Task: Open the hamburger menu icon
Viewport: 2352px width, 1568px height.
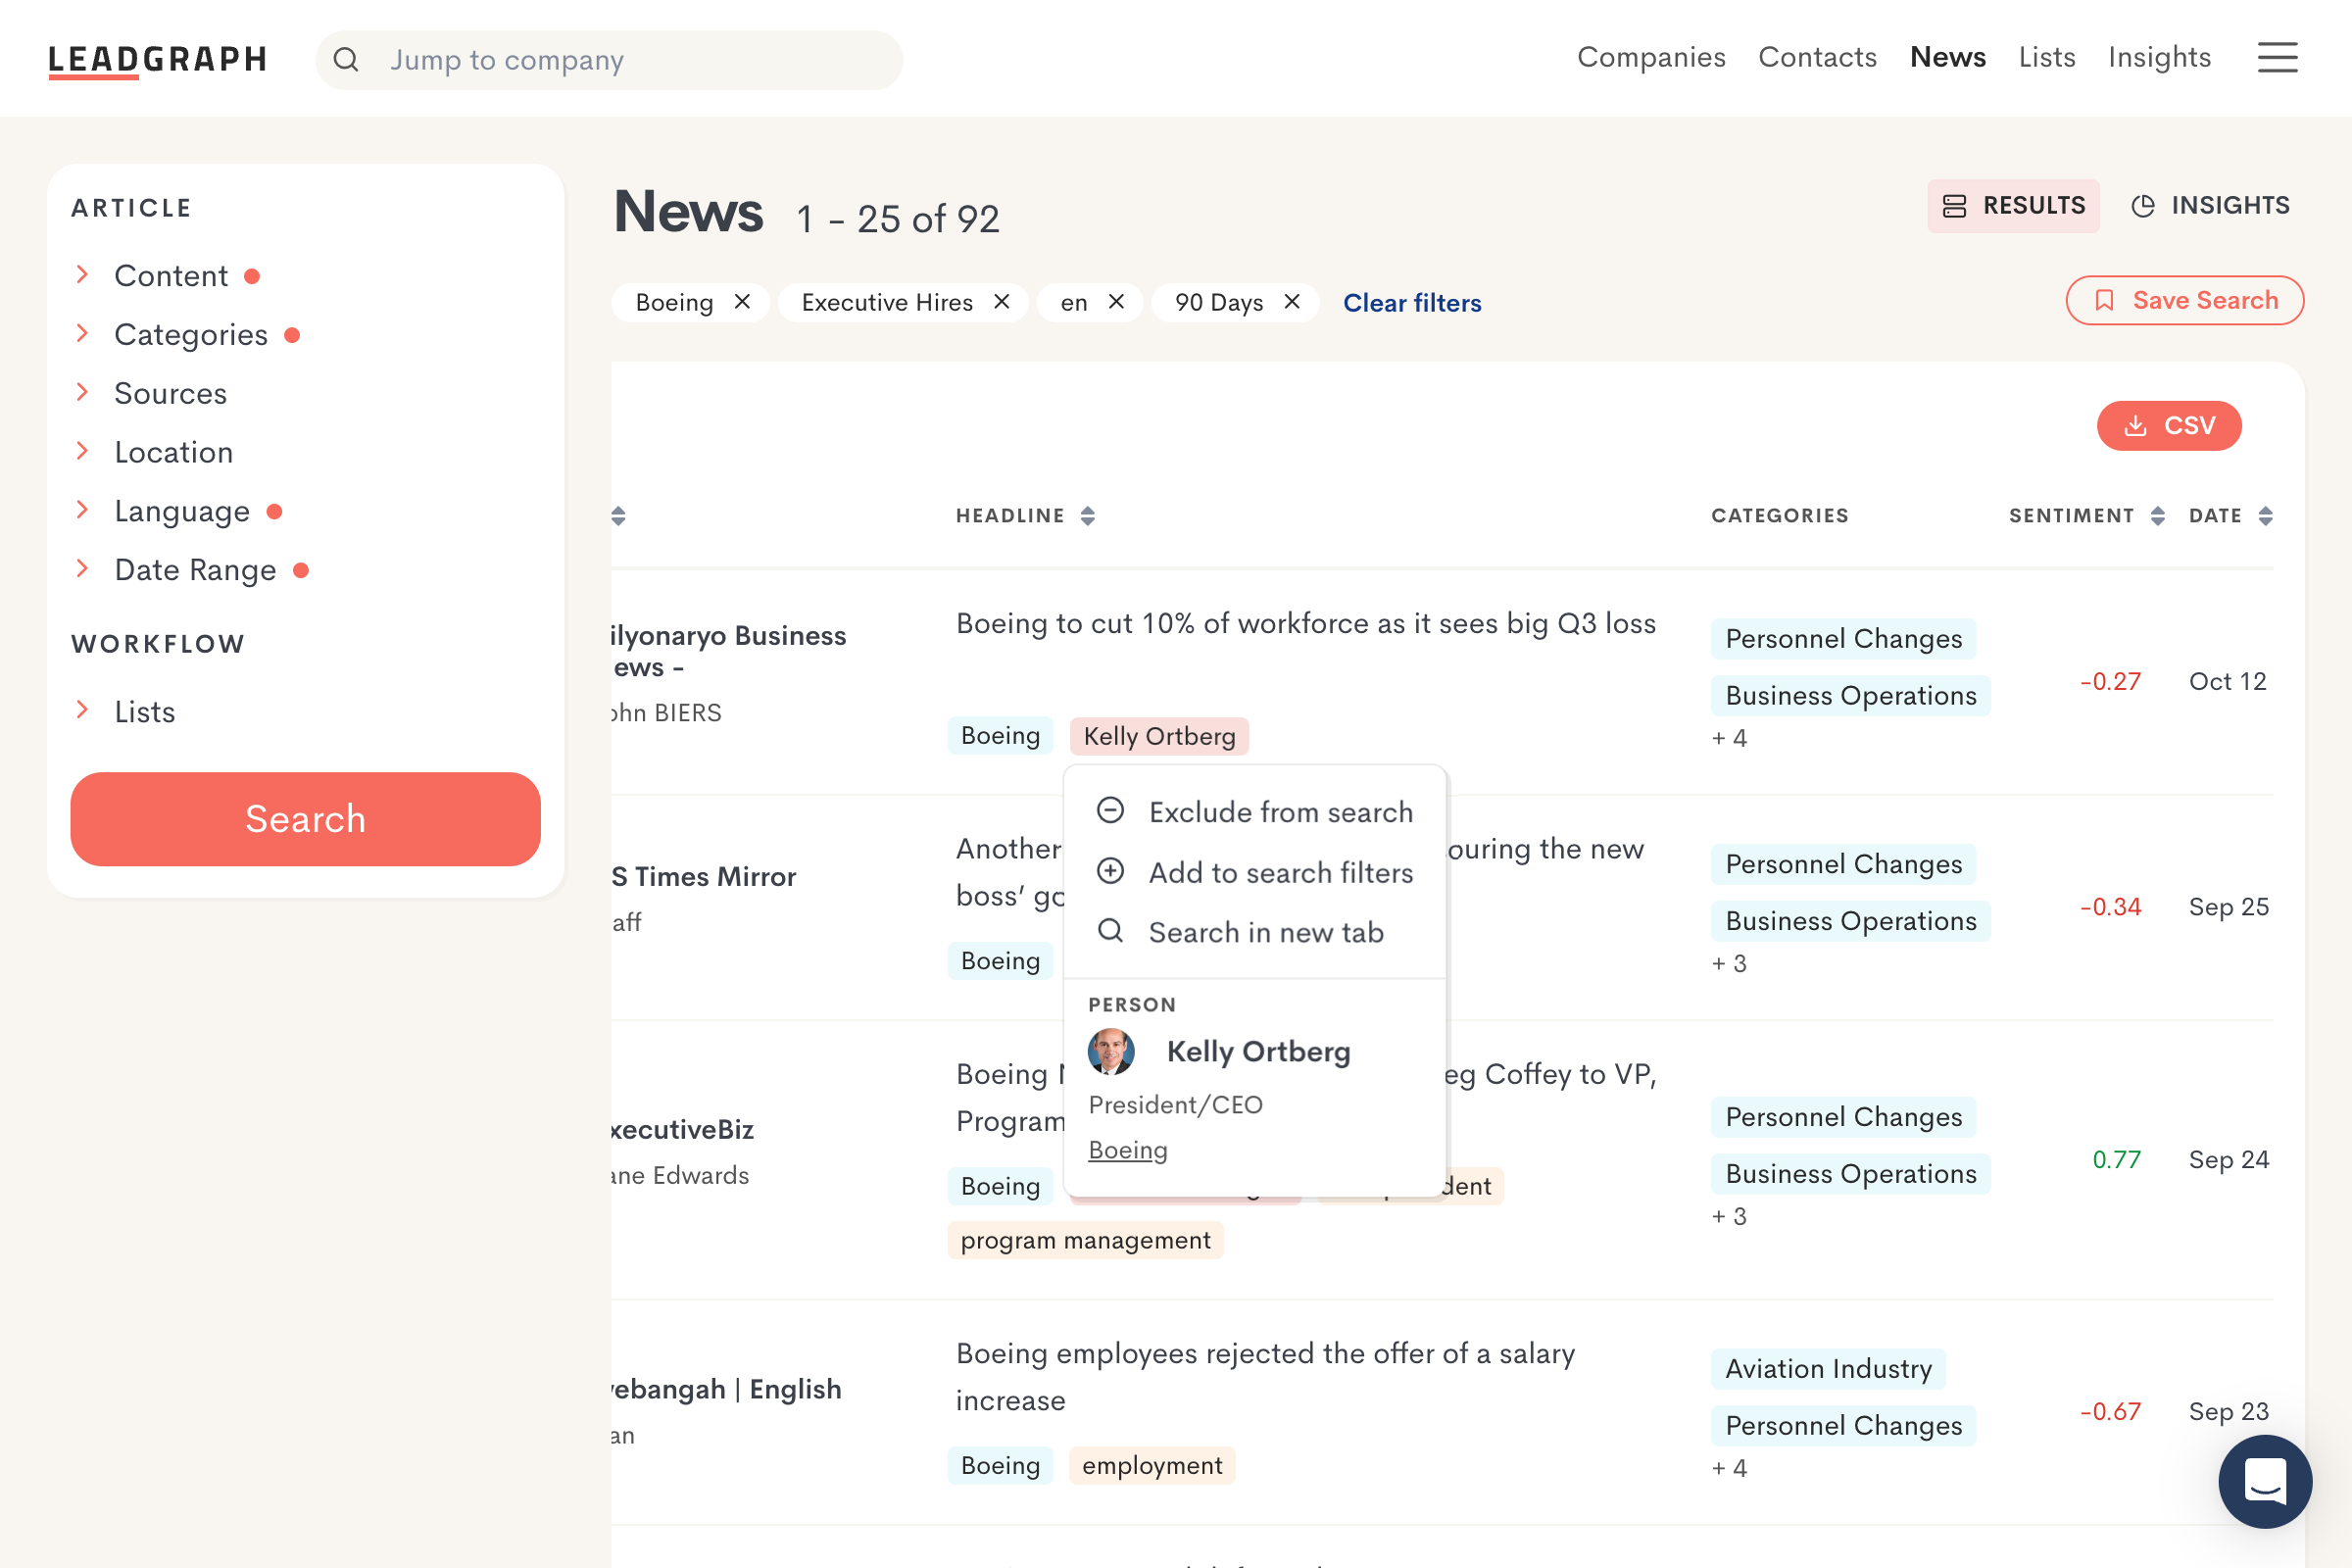Action: [2276, 58]
